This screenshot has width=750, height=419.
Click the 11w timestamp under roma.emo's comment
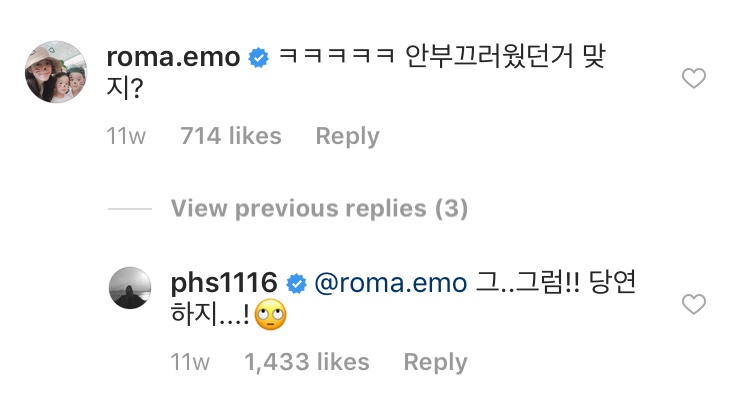[126, 136]
